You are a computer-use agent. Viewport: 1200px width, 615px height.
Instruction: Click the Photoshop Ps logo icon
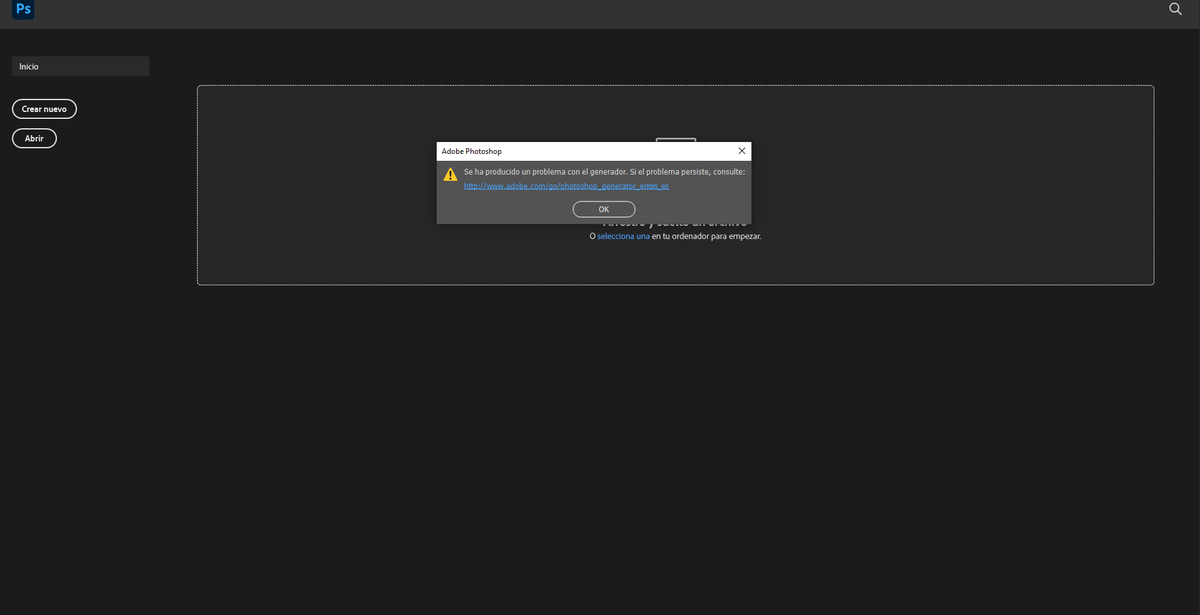click(x=23, y=10)
